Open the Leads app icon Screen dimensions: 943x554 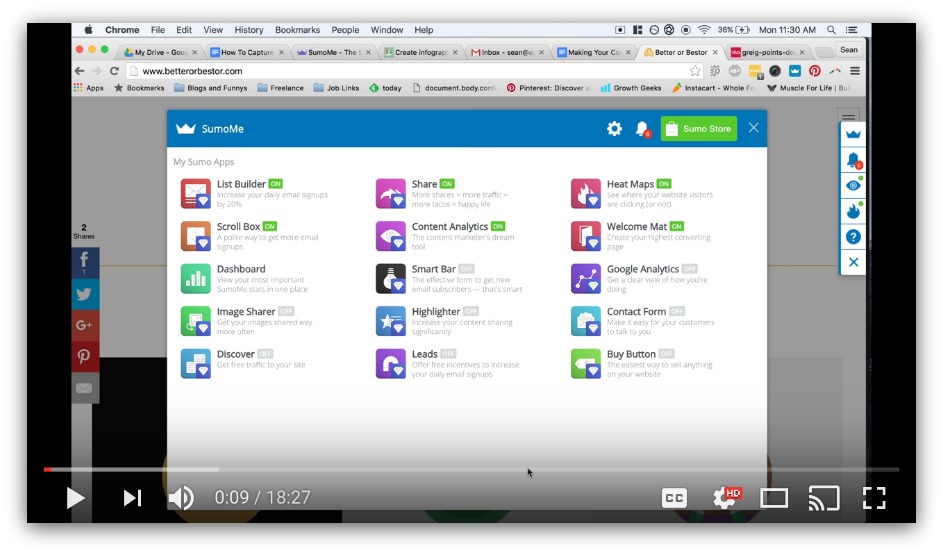click(x=391, y=363)
